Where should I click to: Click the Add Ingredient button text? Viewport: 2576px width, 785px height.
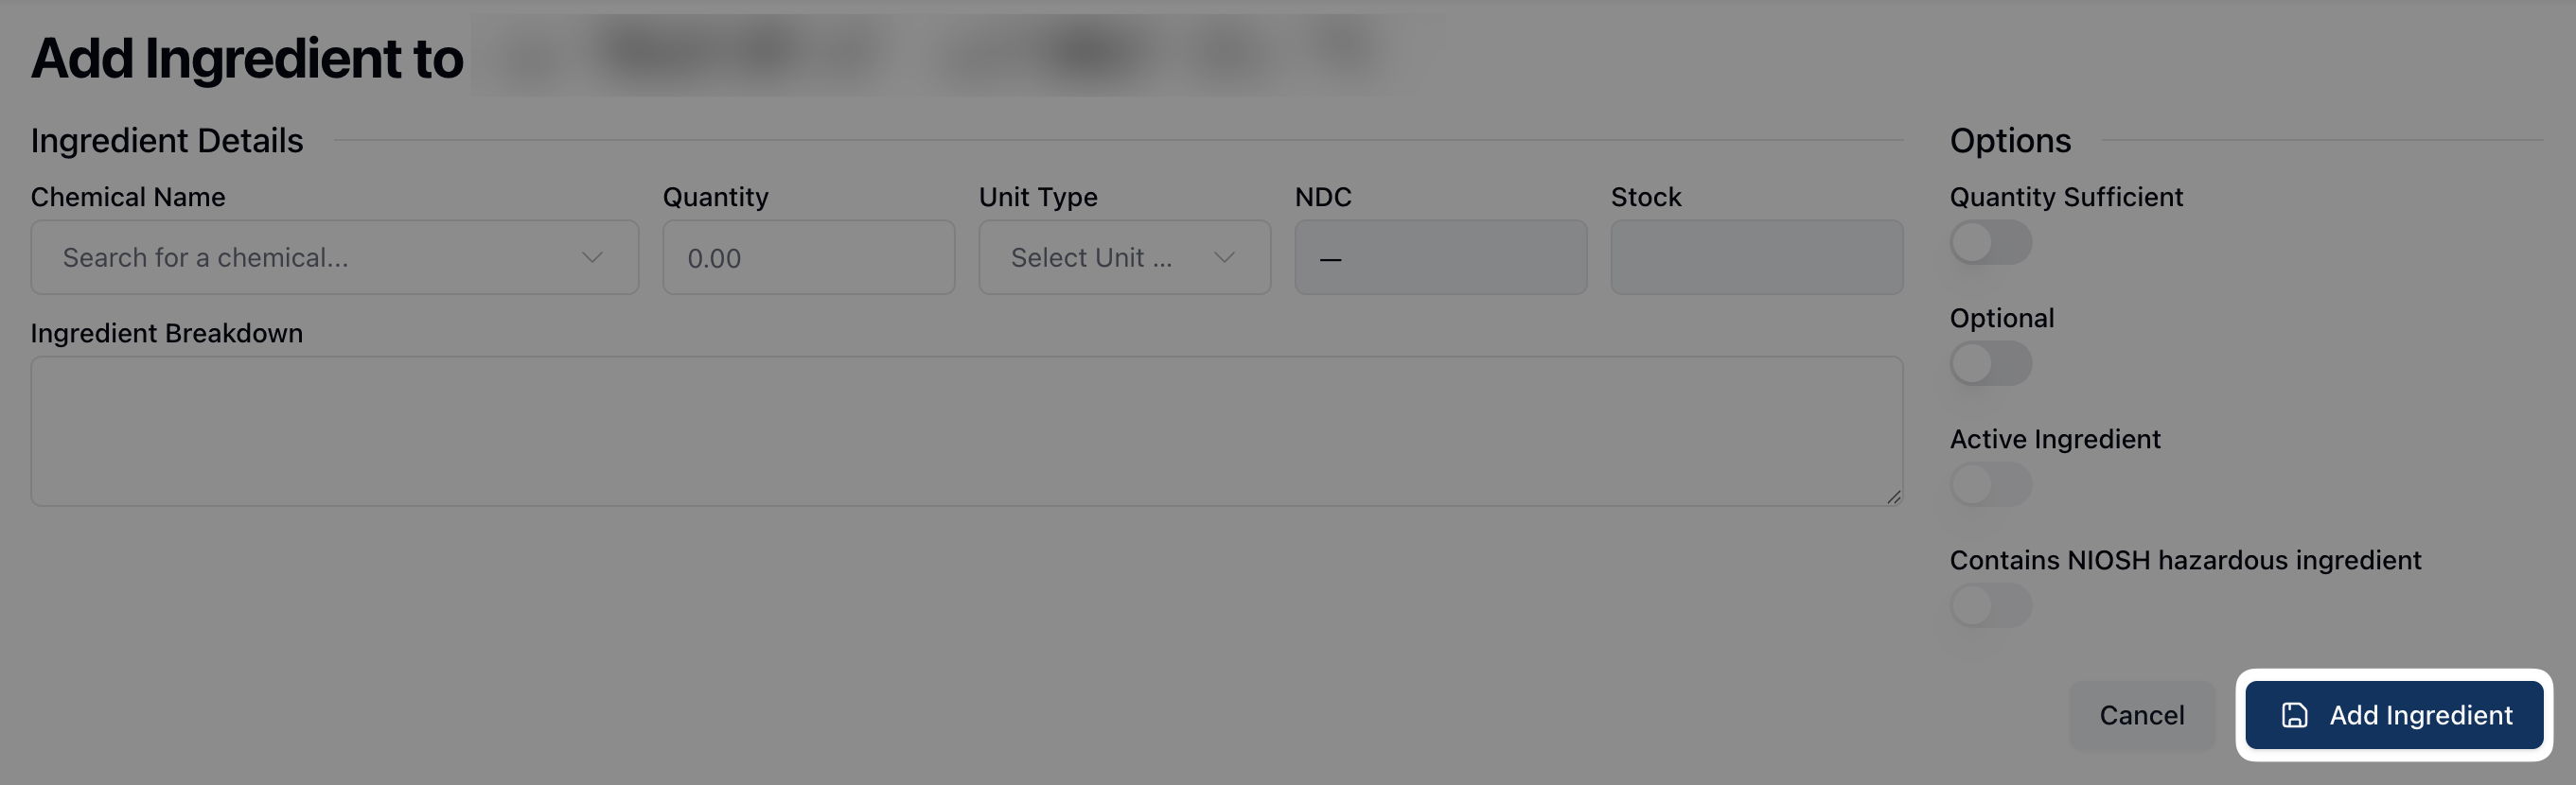(2420, 715)
